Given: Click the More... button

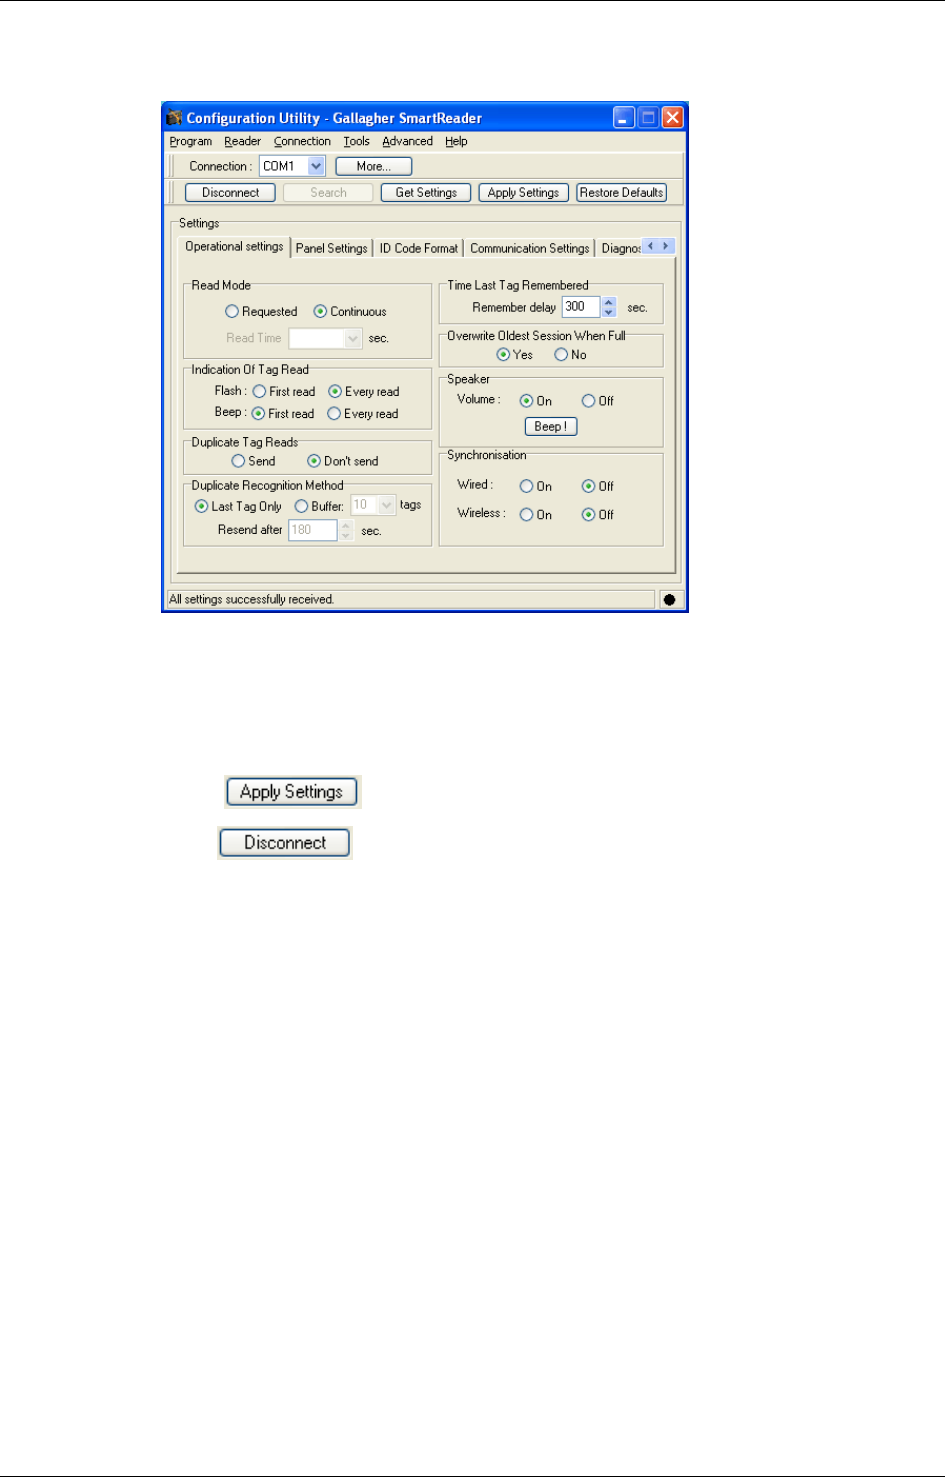Looking at the screenshot, I should pos(374,167).
